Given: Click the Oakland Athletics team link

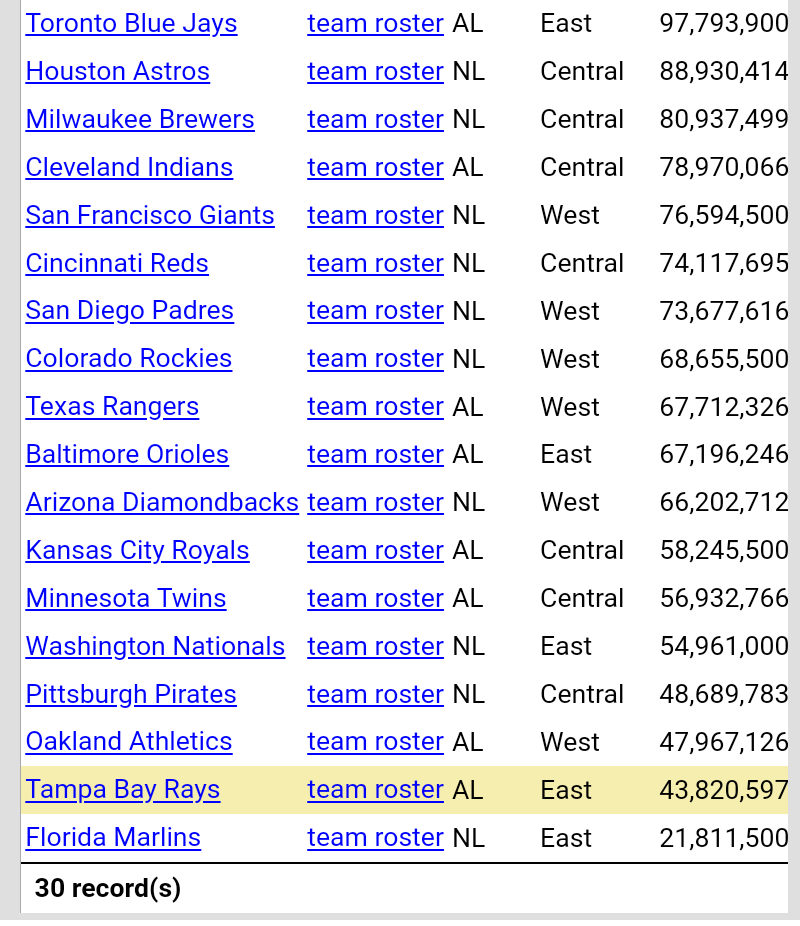Looking at the screenshot, I should click(129, 741).
